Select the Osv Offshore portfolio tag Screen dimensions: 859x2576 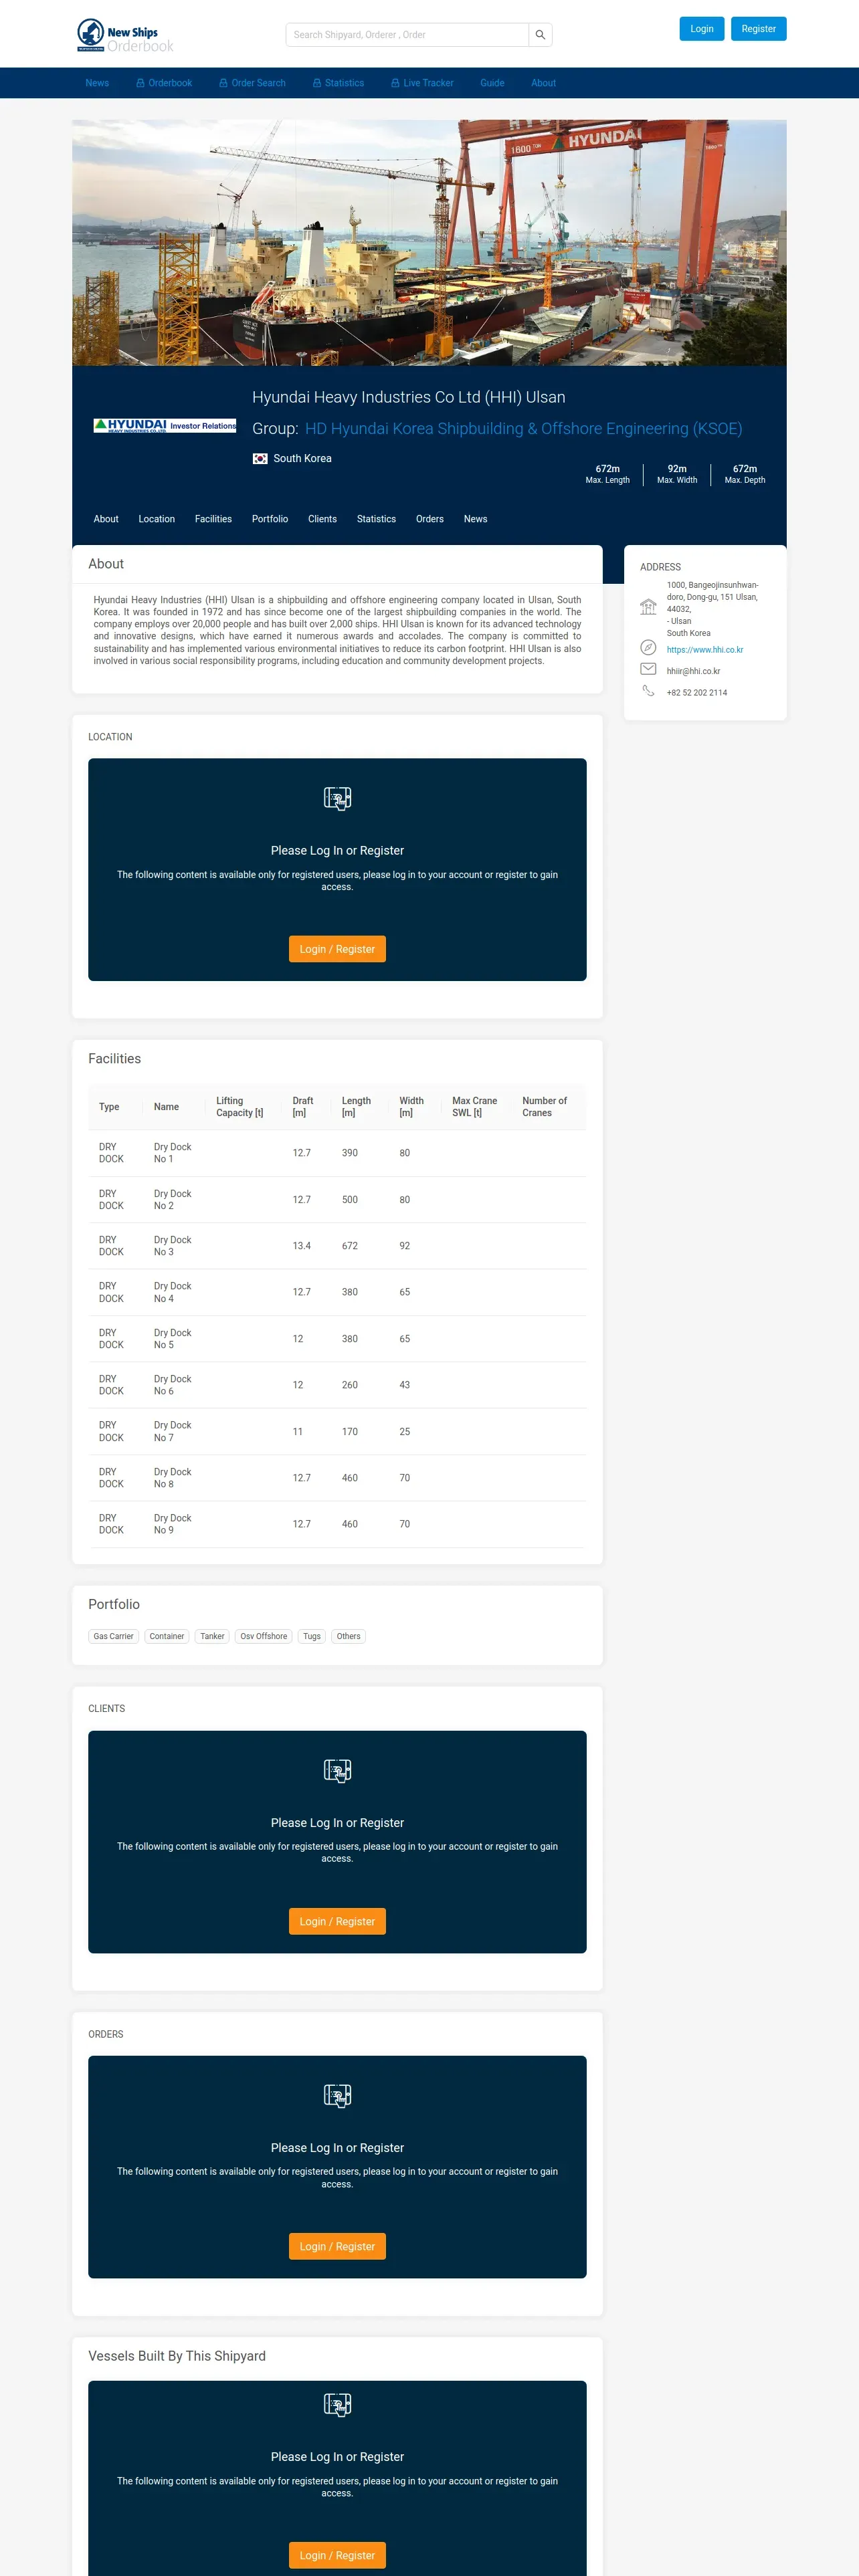point(264,1636)
